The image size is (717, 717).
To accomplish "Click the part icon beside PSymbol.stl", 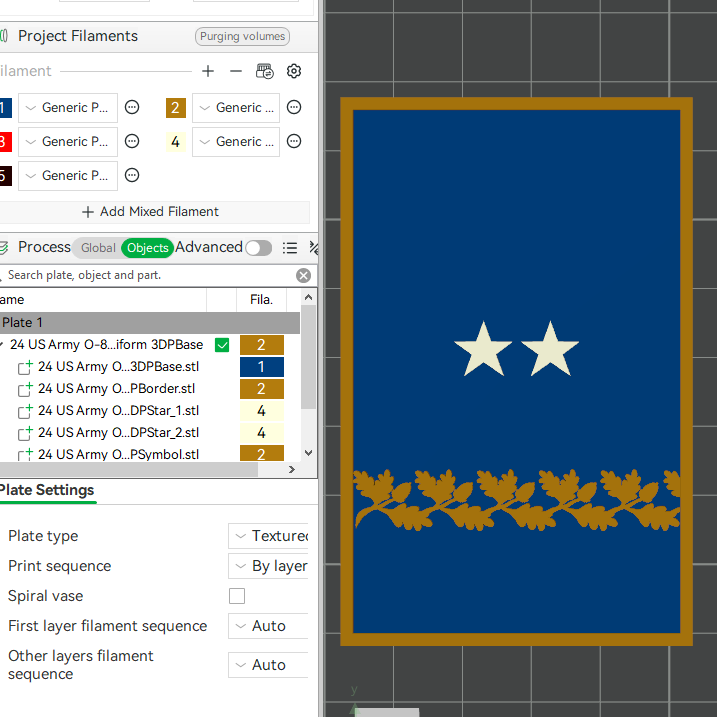I will tap(25, 455).
